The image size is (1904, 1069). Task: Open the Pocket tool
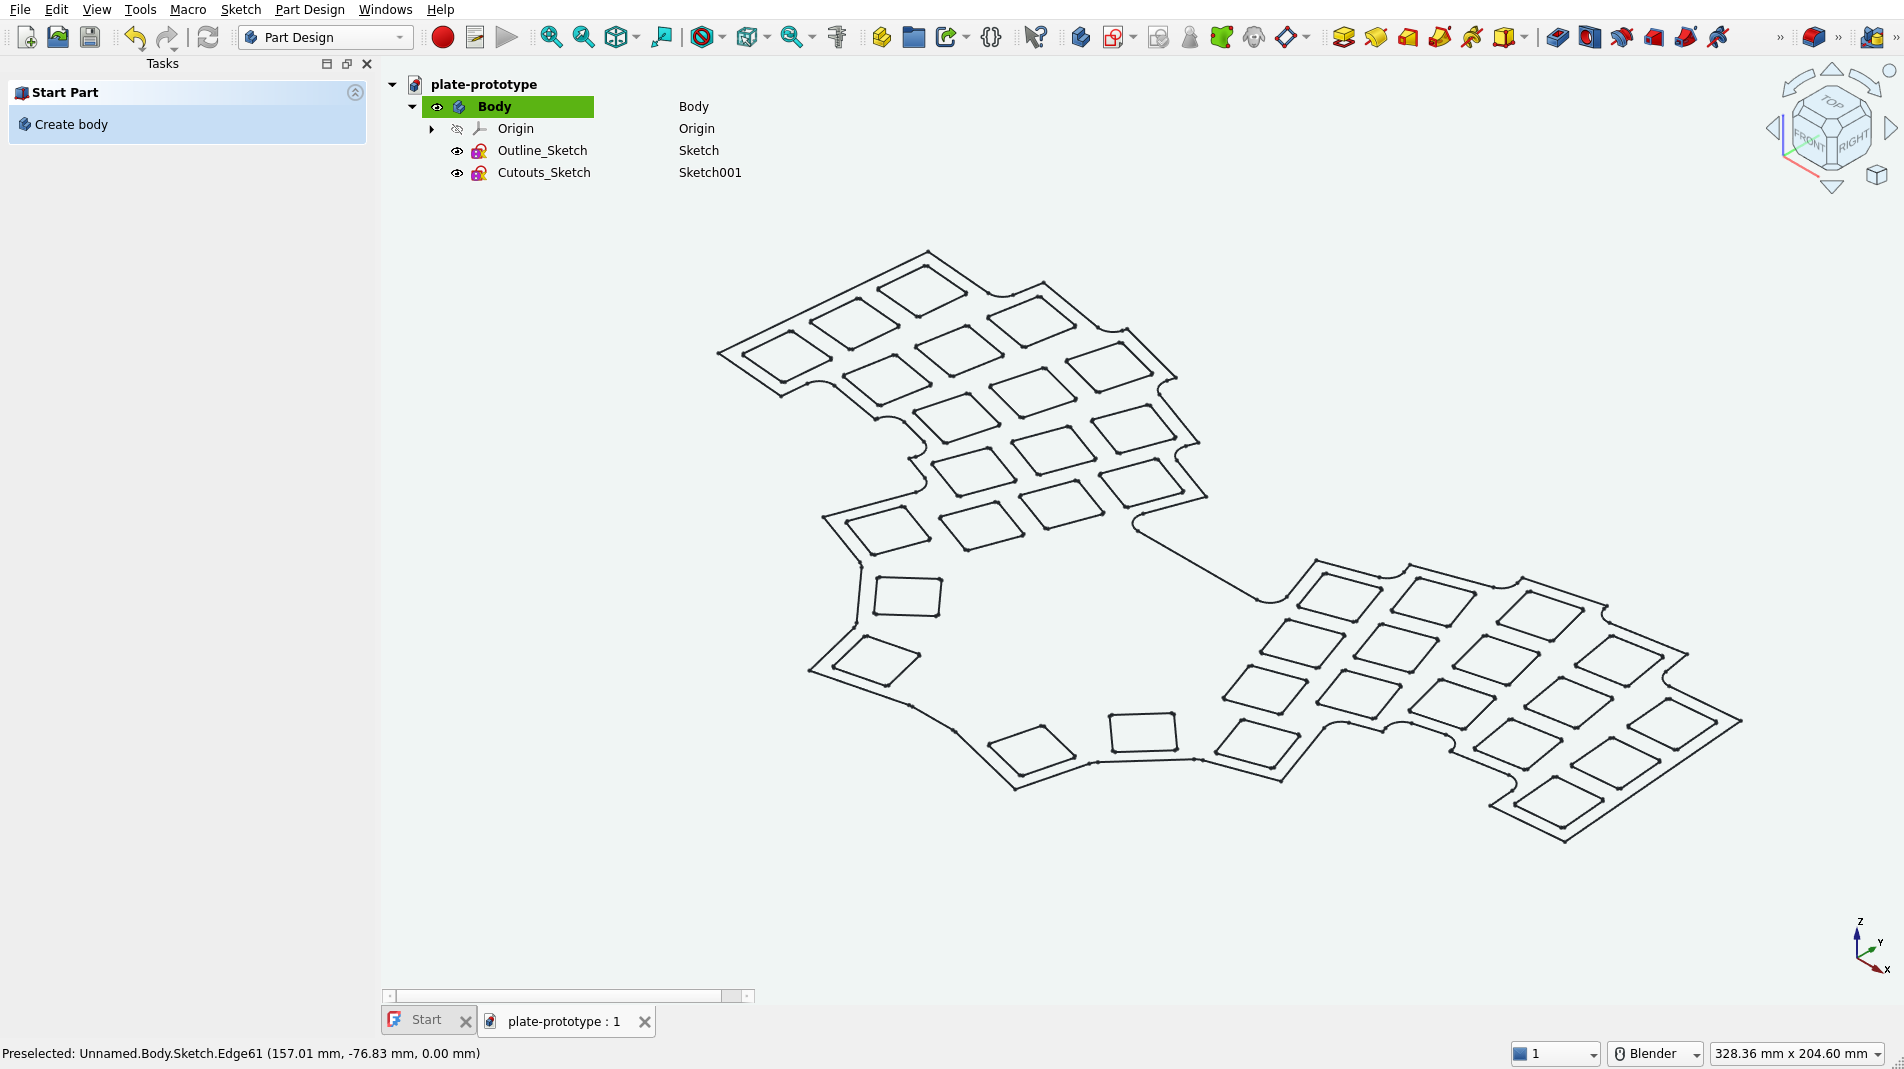tap(1558, 37)
